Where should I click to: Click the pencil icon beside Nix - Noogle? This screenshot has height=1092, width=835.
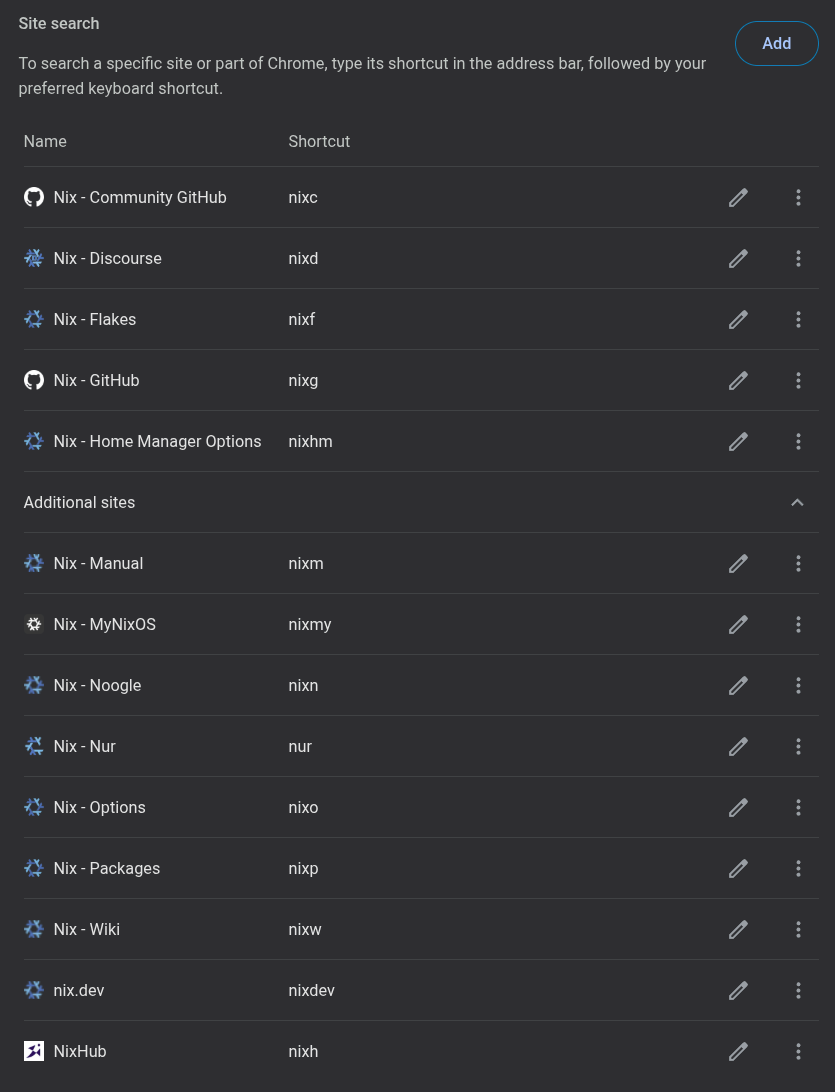pos(738,685)
